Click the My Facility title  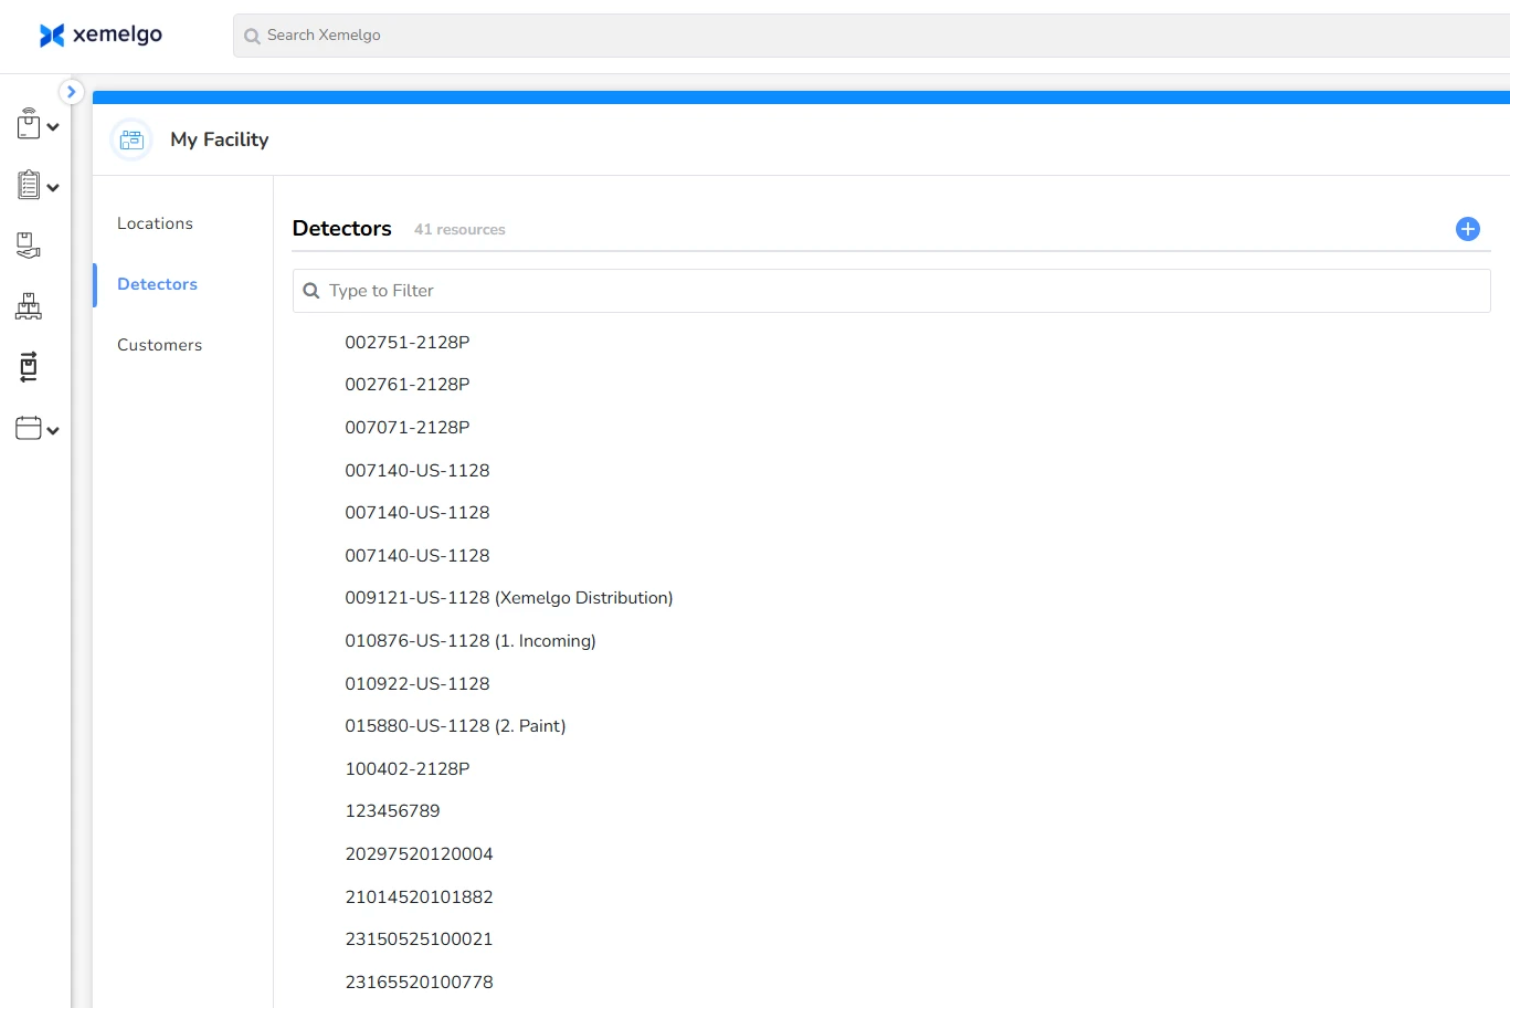(219, 140)
